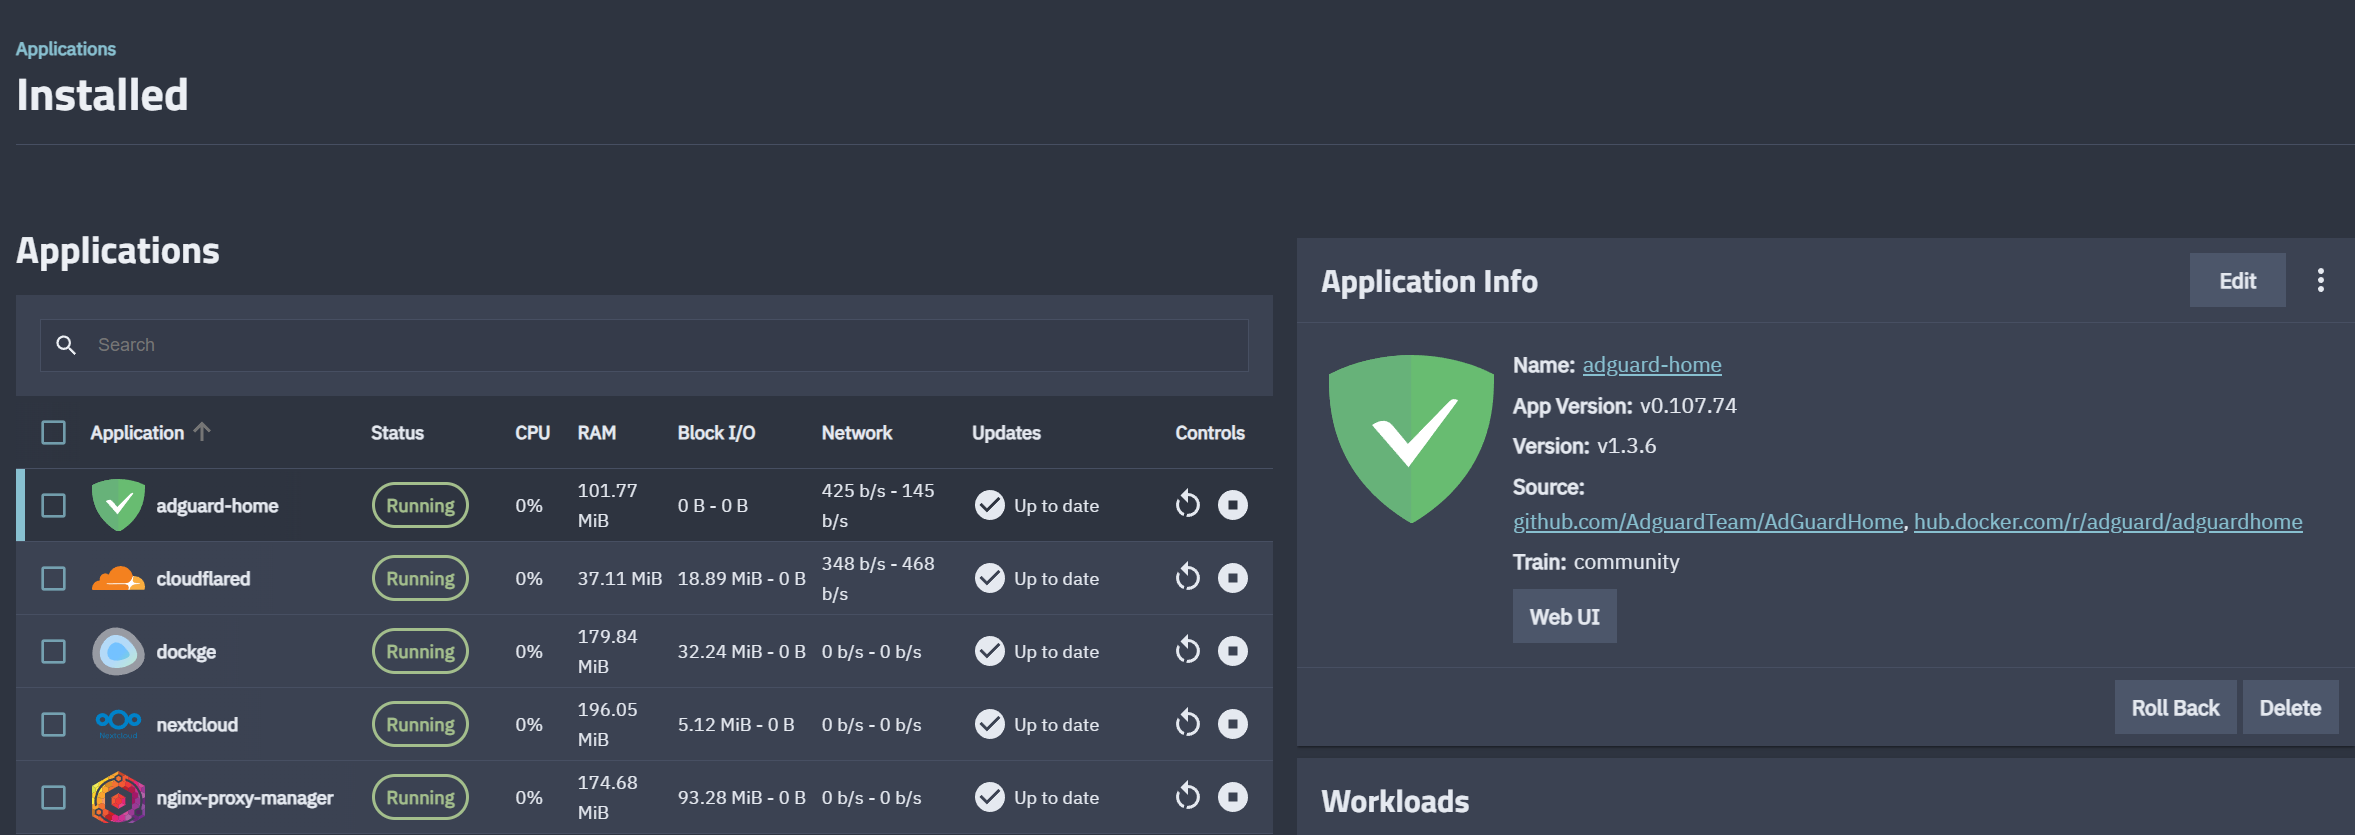Stop the nextcloud app
Screen dimensions: 2355x835
pos(1233,724)
